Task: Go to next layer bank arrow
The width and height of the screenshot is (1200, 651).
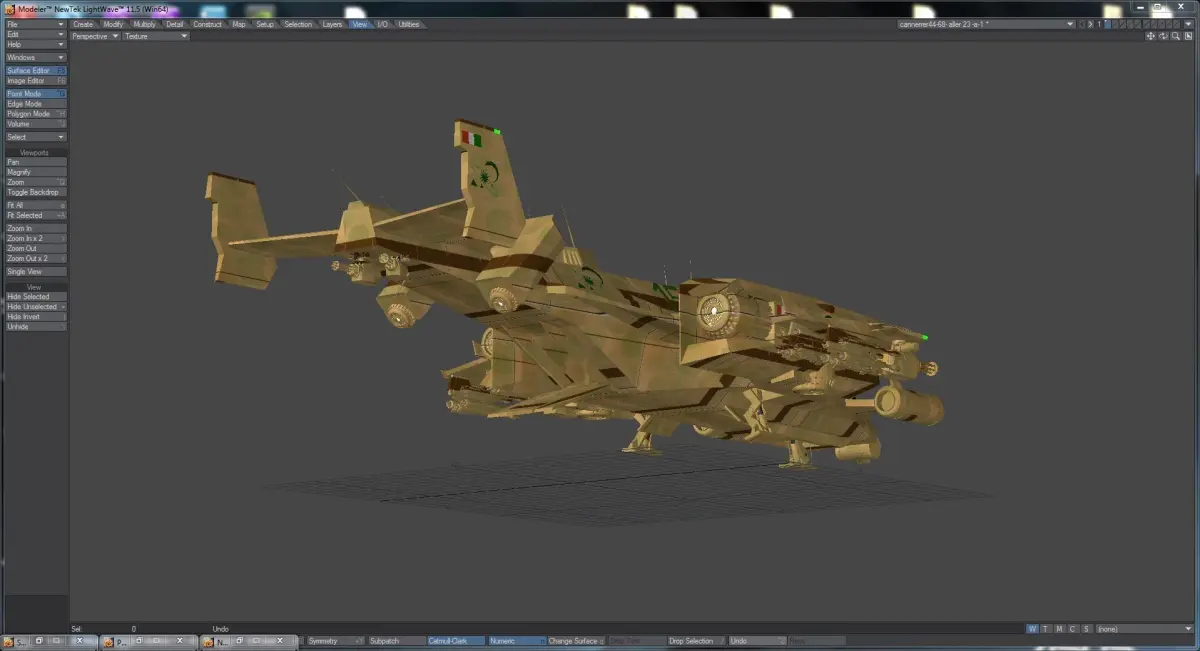Action: [x=1090, y=24]
